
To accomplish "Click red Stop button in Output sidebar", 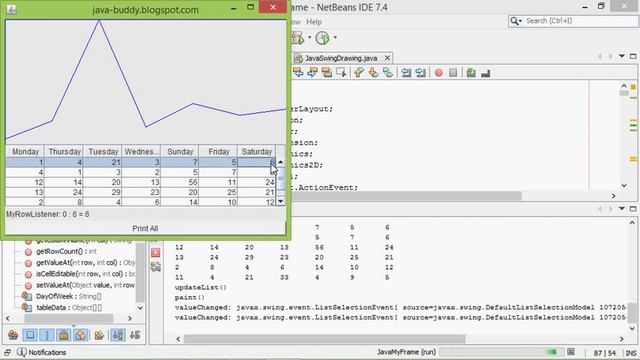I will (x=156, y=253).
